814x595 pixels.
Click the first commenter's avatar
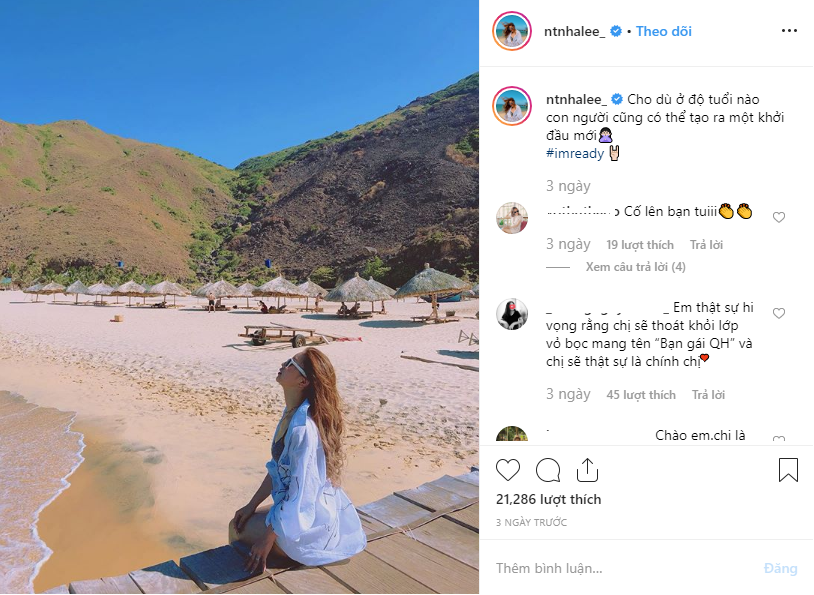pyautogui.click(x=511, y=217)
